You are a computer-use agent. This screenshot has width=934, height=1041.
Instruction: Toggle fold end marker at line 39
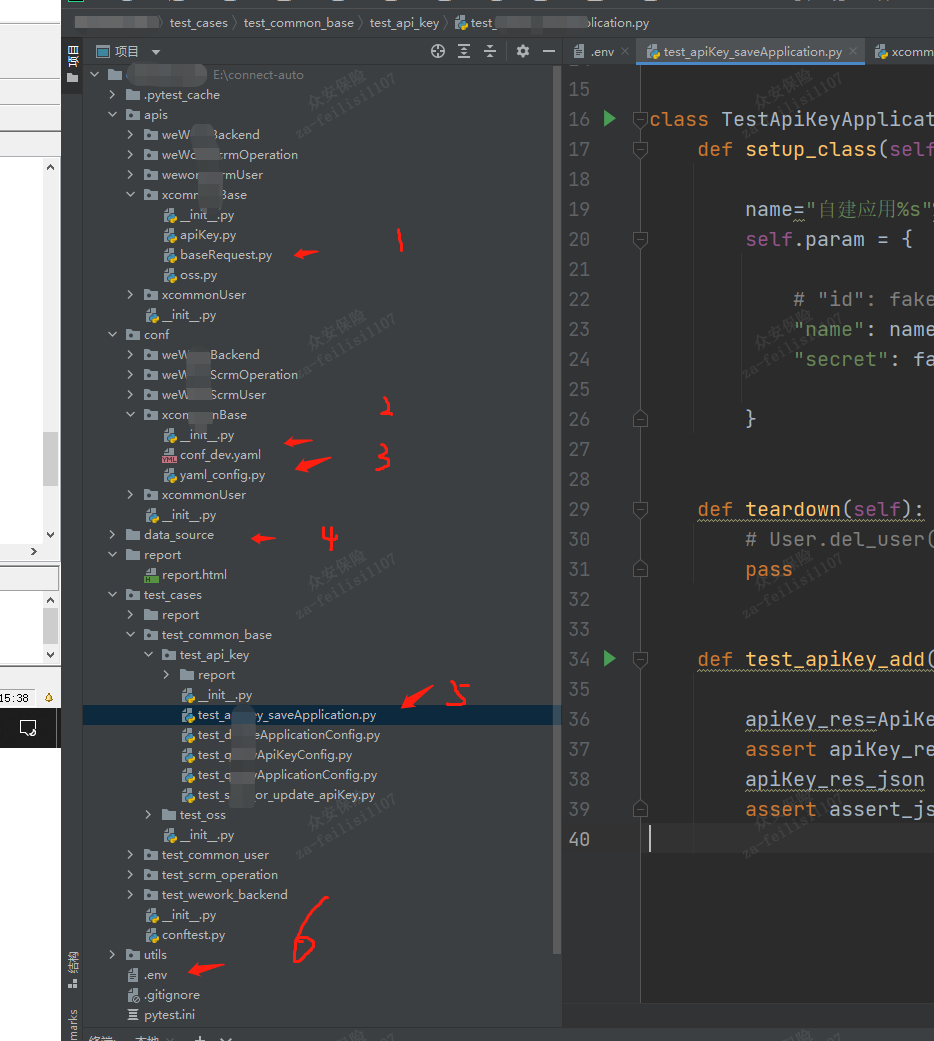click(641, 809)
